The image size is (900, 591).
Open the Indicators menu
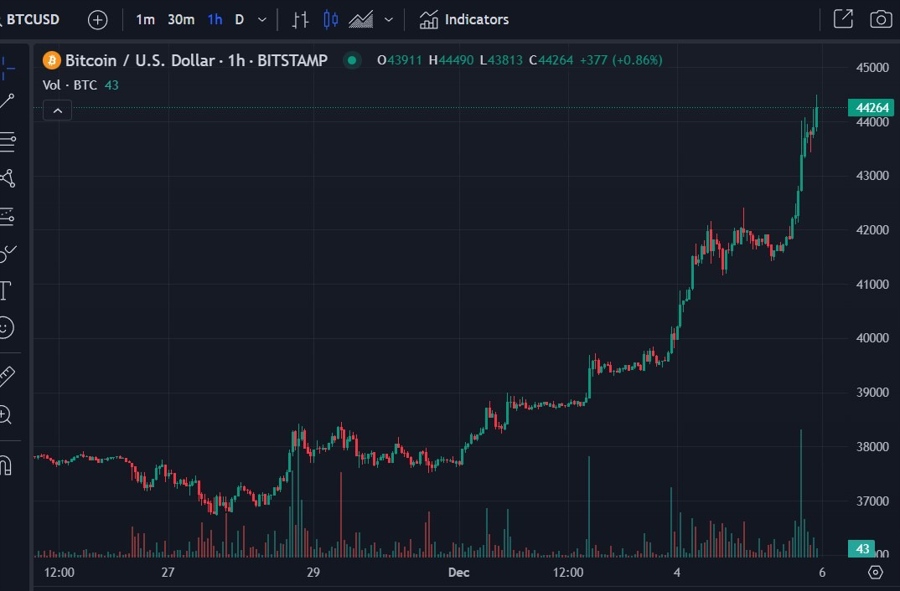click(464, 20)
